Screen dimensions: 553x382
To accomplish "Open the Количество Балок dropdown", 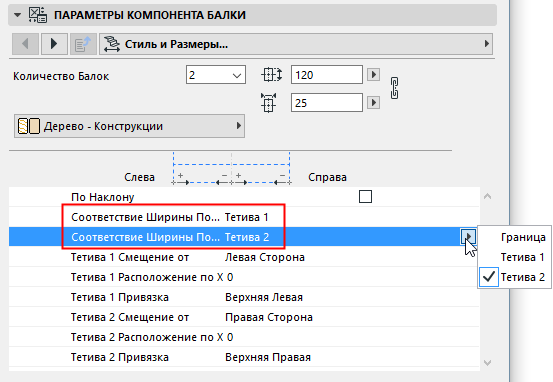I will (x=215, y=75).
